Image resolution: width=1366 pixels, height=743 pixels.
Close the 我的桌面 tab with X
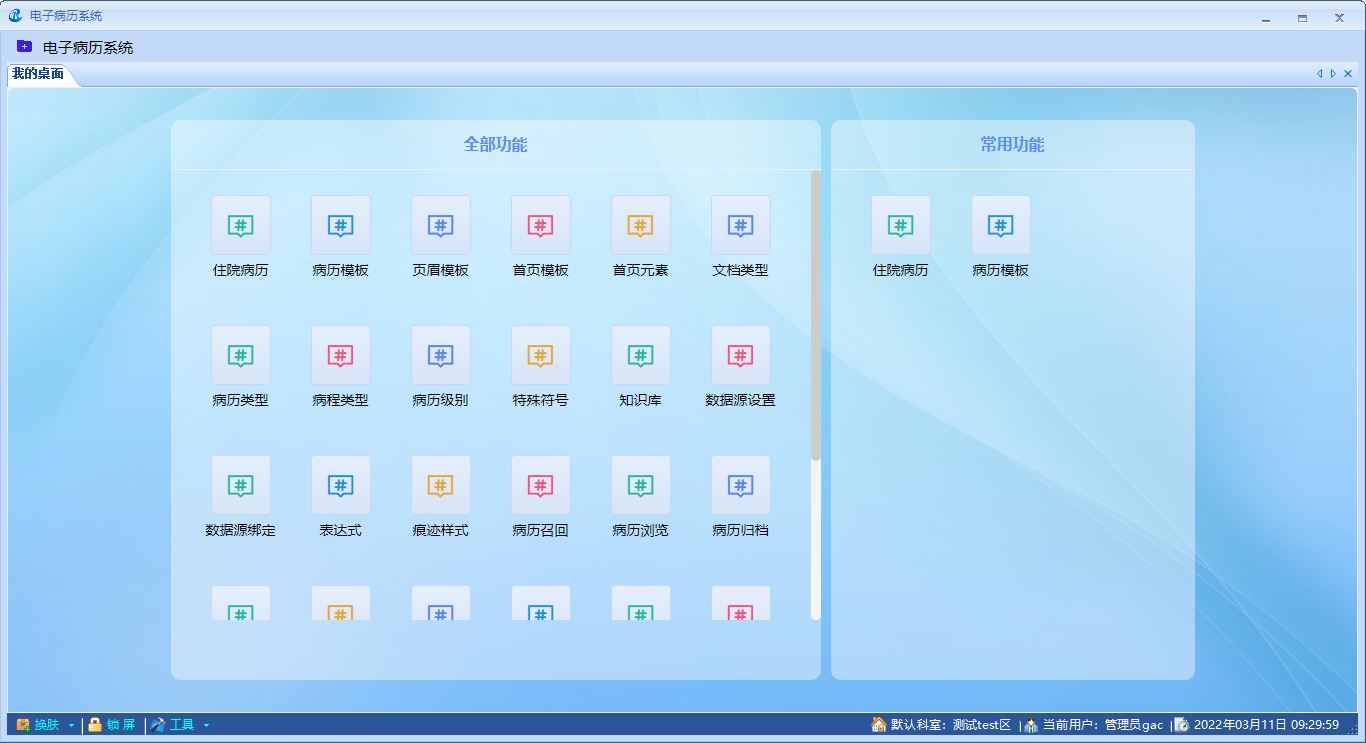[1348, 74]
